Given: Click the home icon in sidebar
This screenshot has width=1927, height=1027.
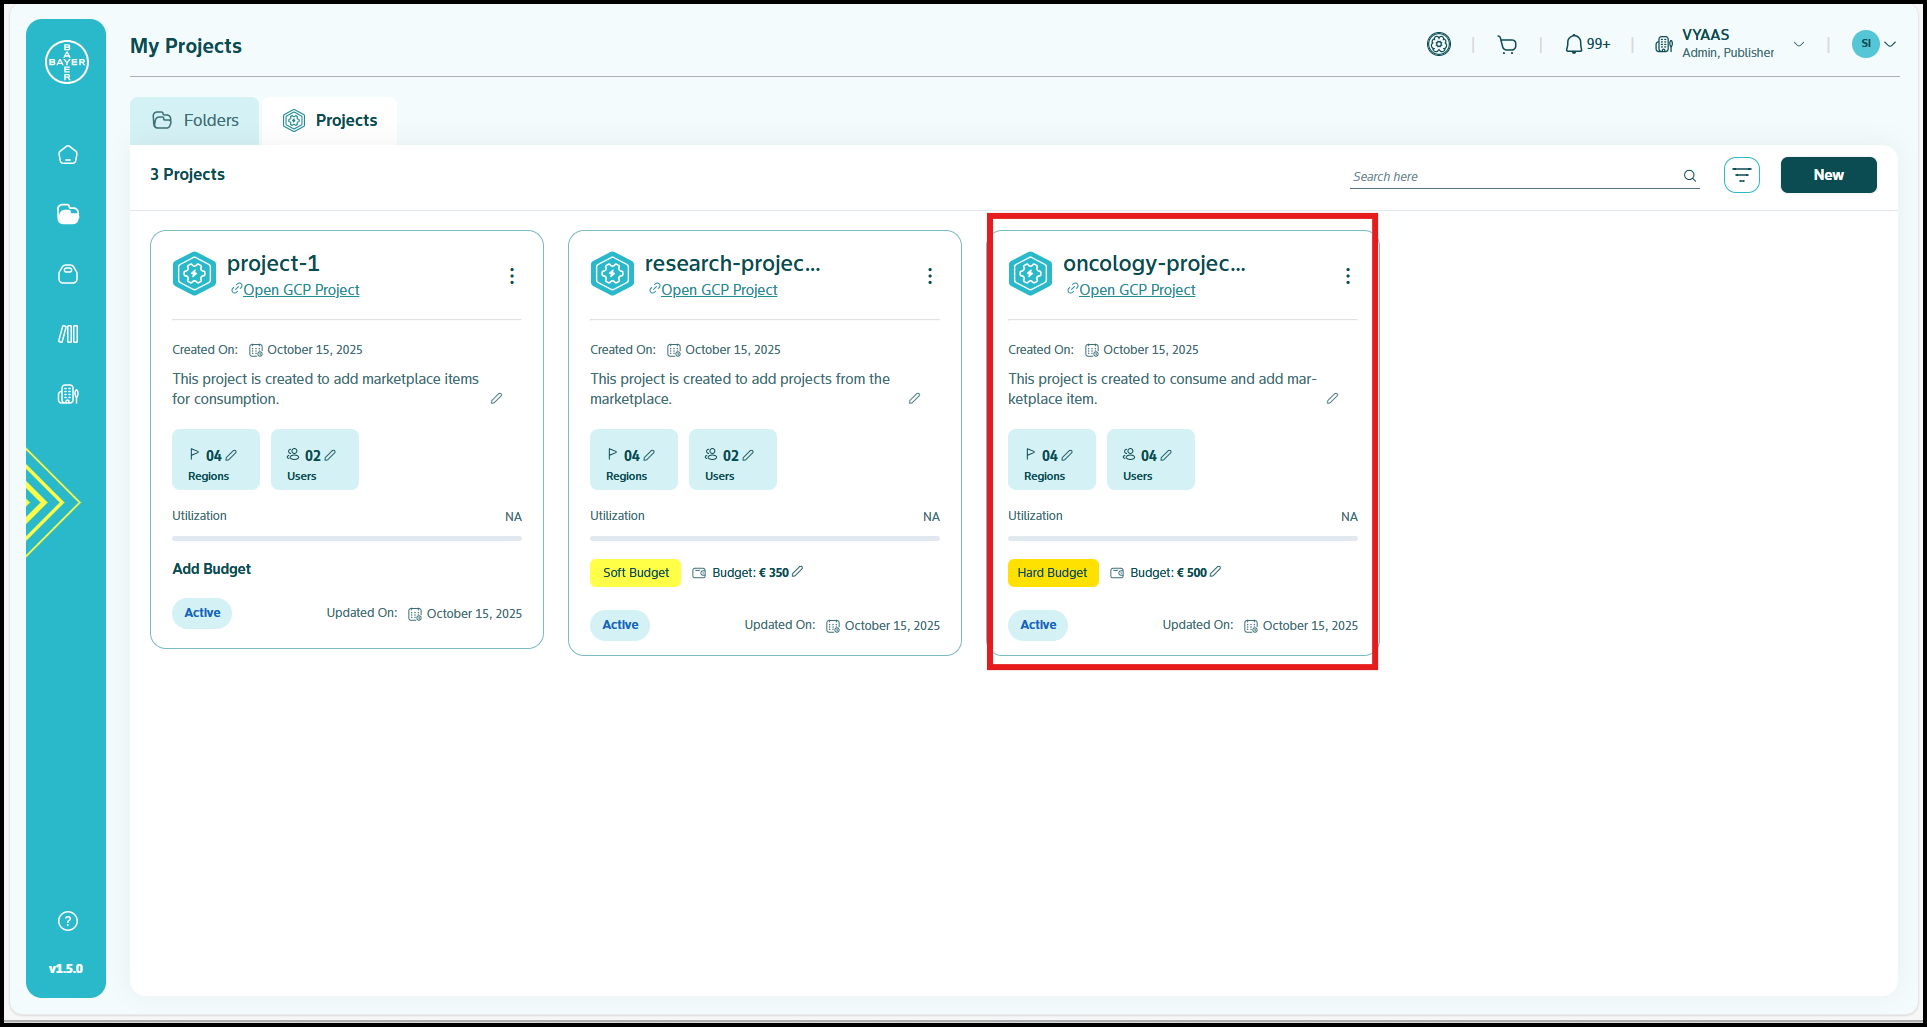Looking at the screenshot, I should pyautogui.click(x=68, y=155).
